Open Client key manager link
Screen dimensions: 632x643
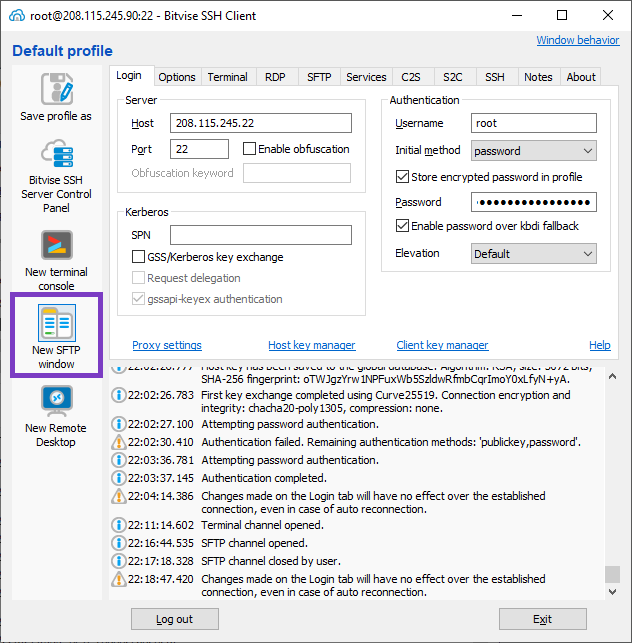point(443,345)
